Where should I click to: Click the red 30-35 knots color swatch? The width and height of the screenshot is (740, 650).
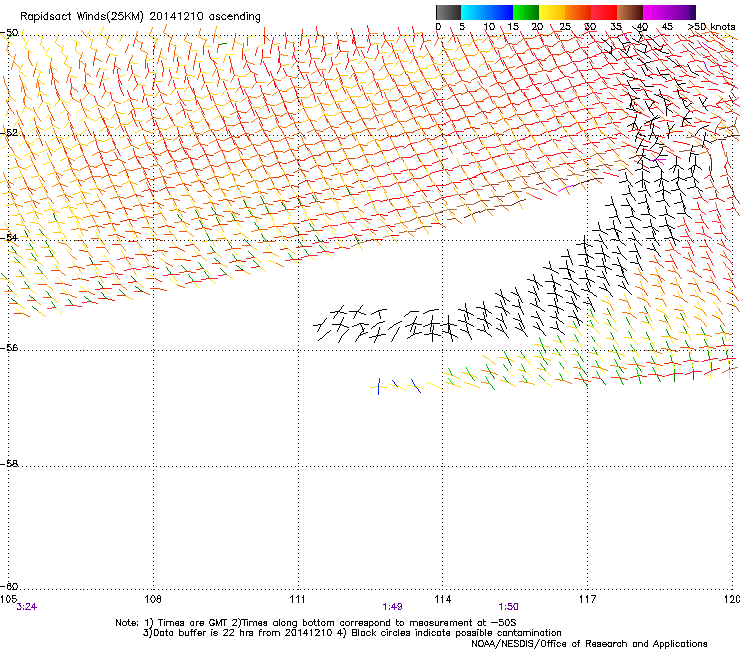tap(604, 12)
